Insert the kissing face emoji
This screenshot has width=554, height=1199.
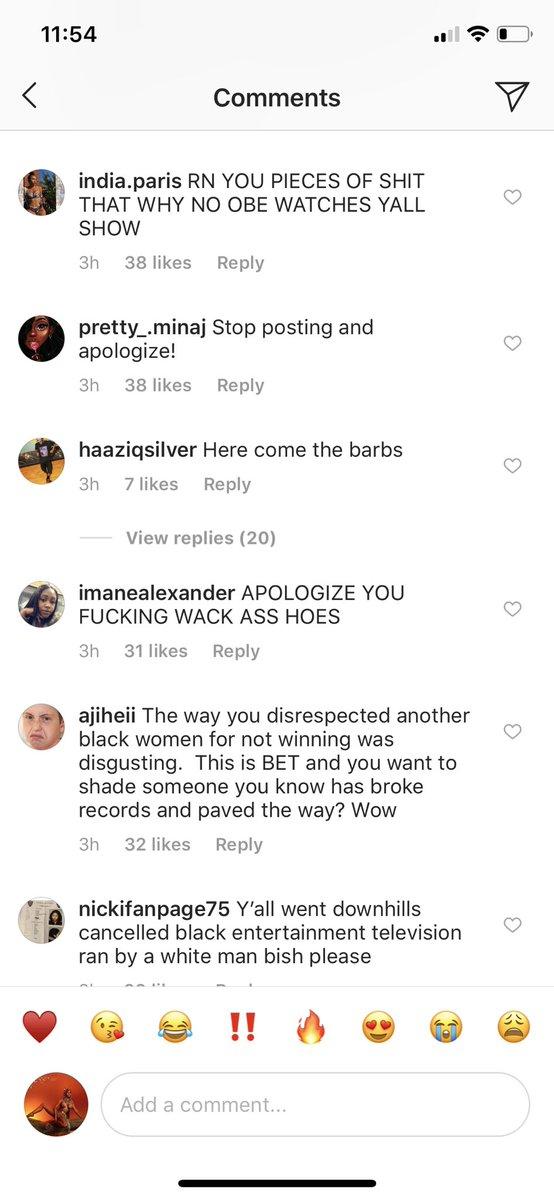point(108,1027)
